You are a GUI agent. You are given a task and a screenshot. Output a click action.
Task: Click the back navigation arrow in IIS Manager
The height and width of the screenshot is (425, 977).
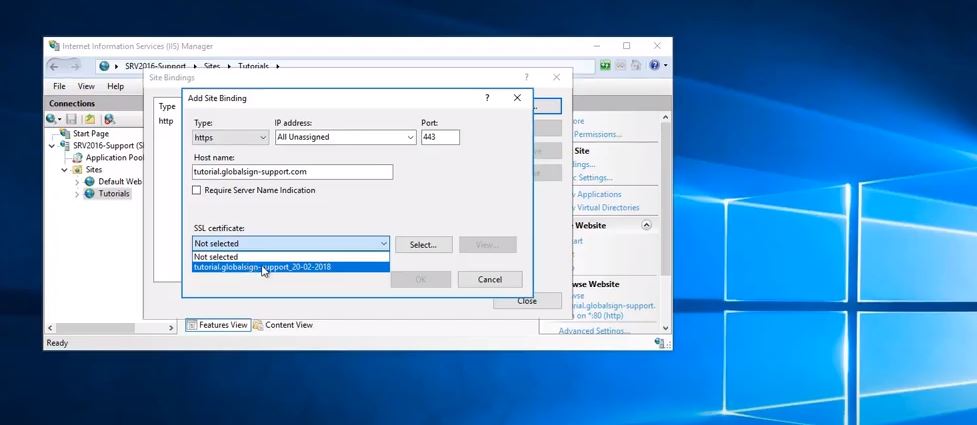pyautogui.click(x=55, y=65)
